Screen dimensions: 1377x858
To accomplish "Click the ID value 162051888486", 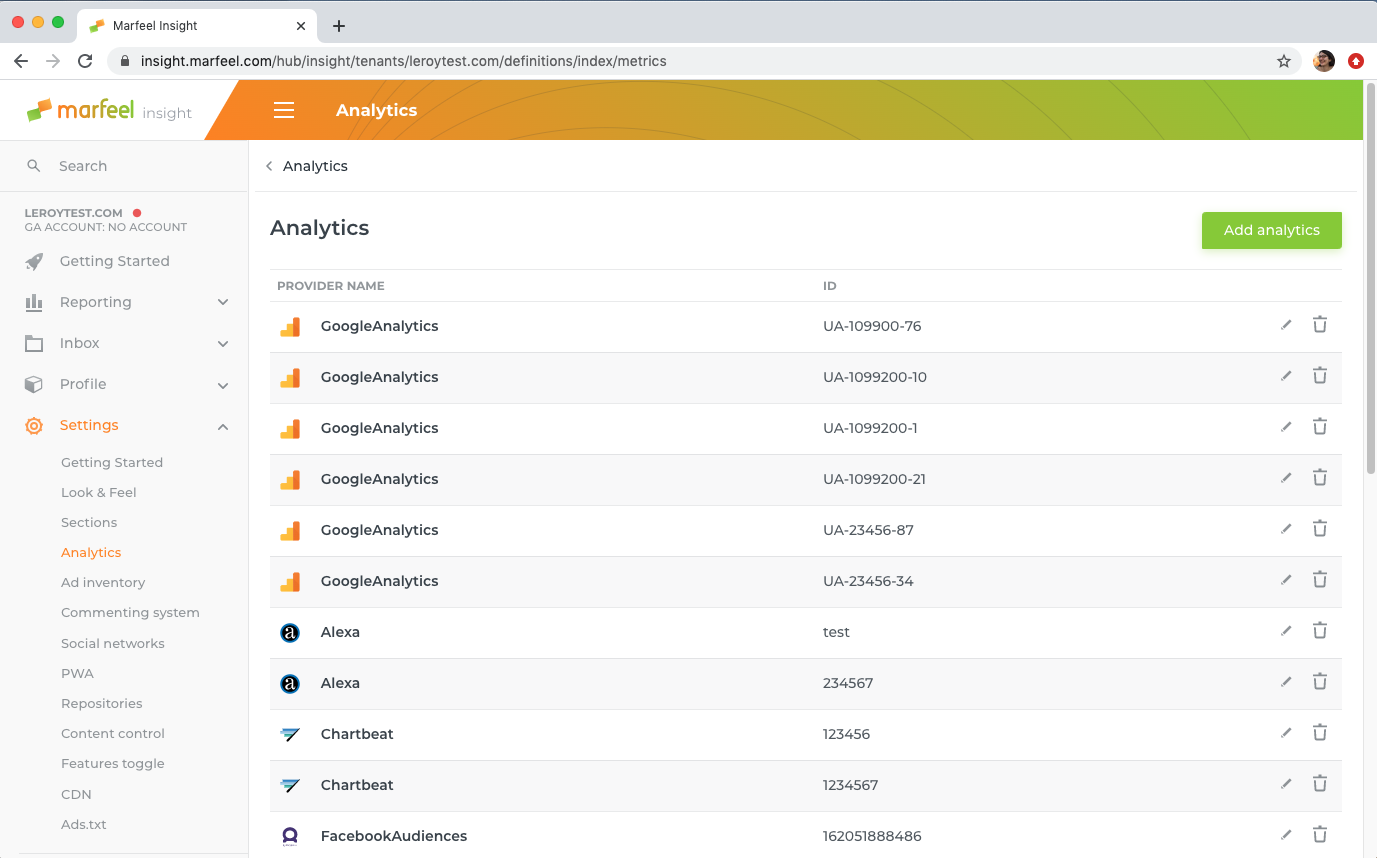I will coord(872,836).
